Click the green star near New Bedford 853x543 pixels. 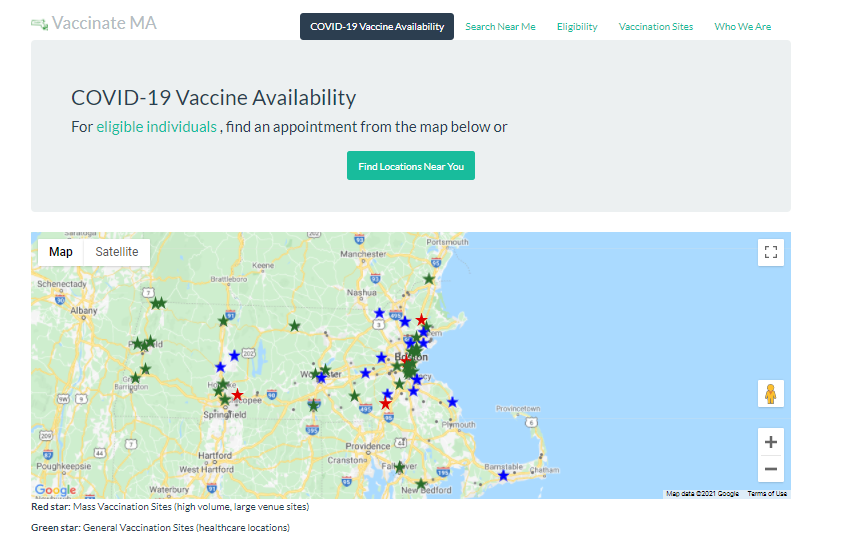click(x=420, y=484)
